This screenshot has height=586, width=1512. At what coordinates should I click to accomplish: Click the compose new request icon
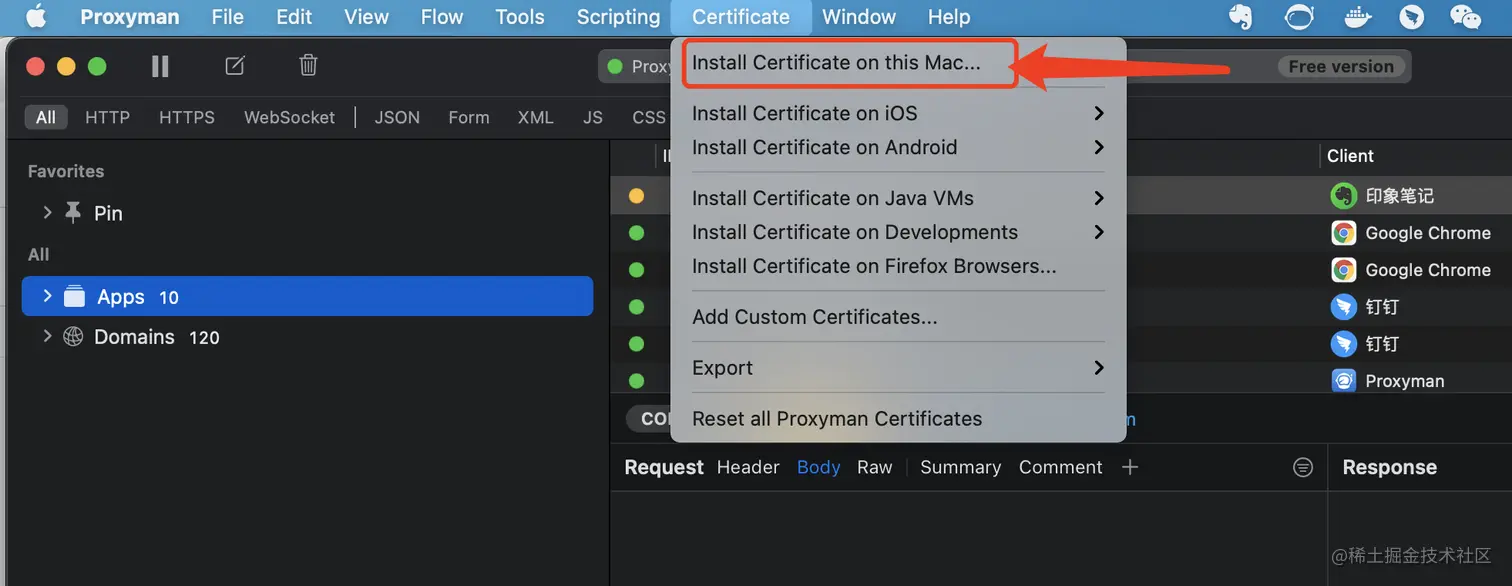[235, 66]
